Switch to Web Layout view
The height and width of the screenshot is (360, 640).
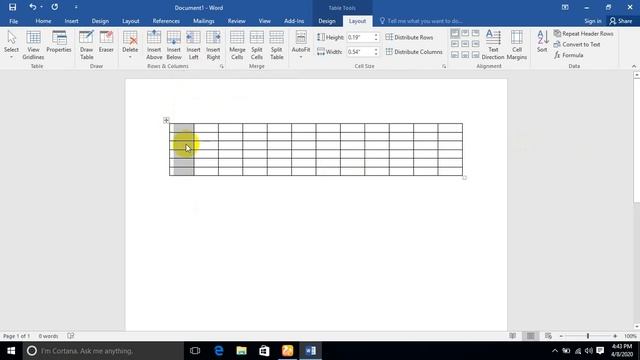click(548, 336)
